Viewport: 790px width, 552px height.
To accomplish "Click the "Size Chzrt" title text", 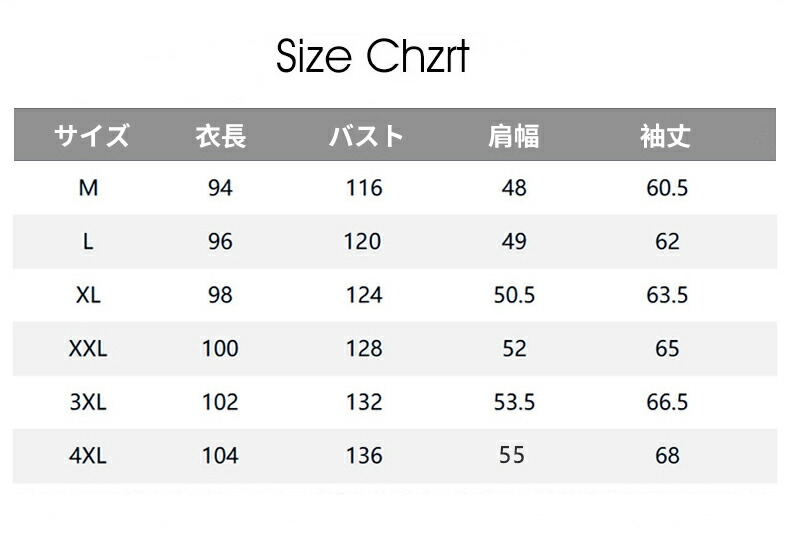I will [x=372, y=59].
